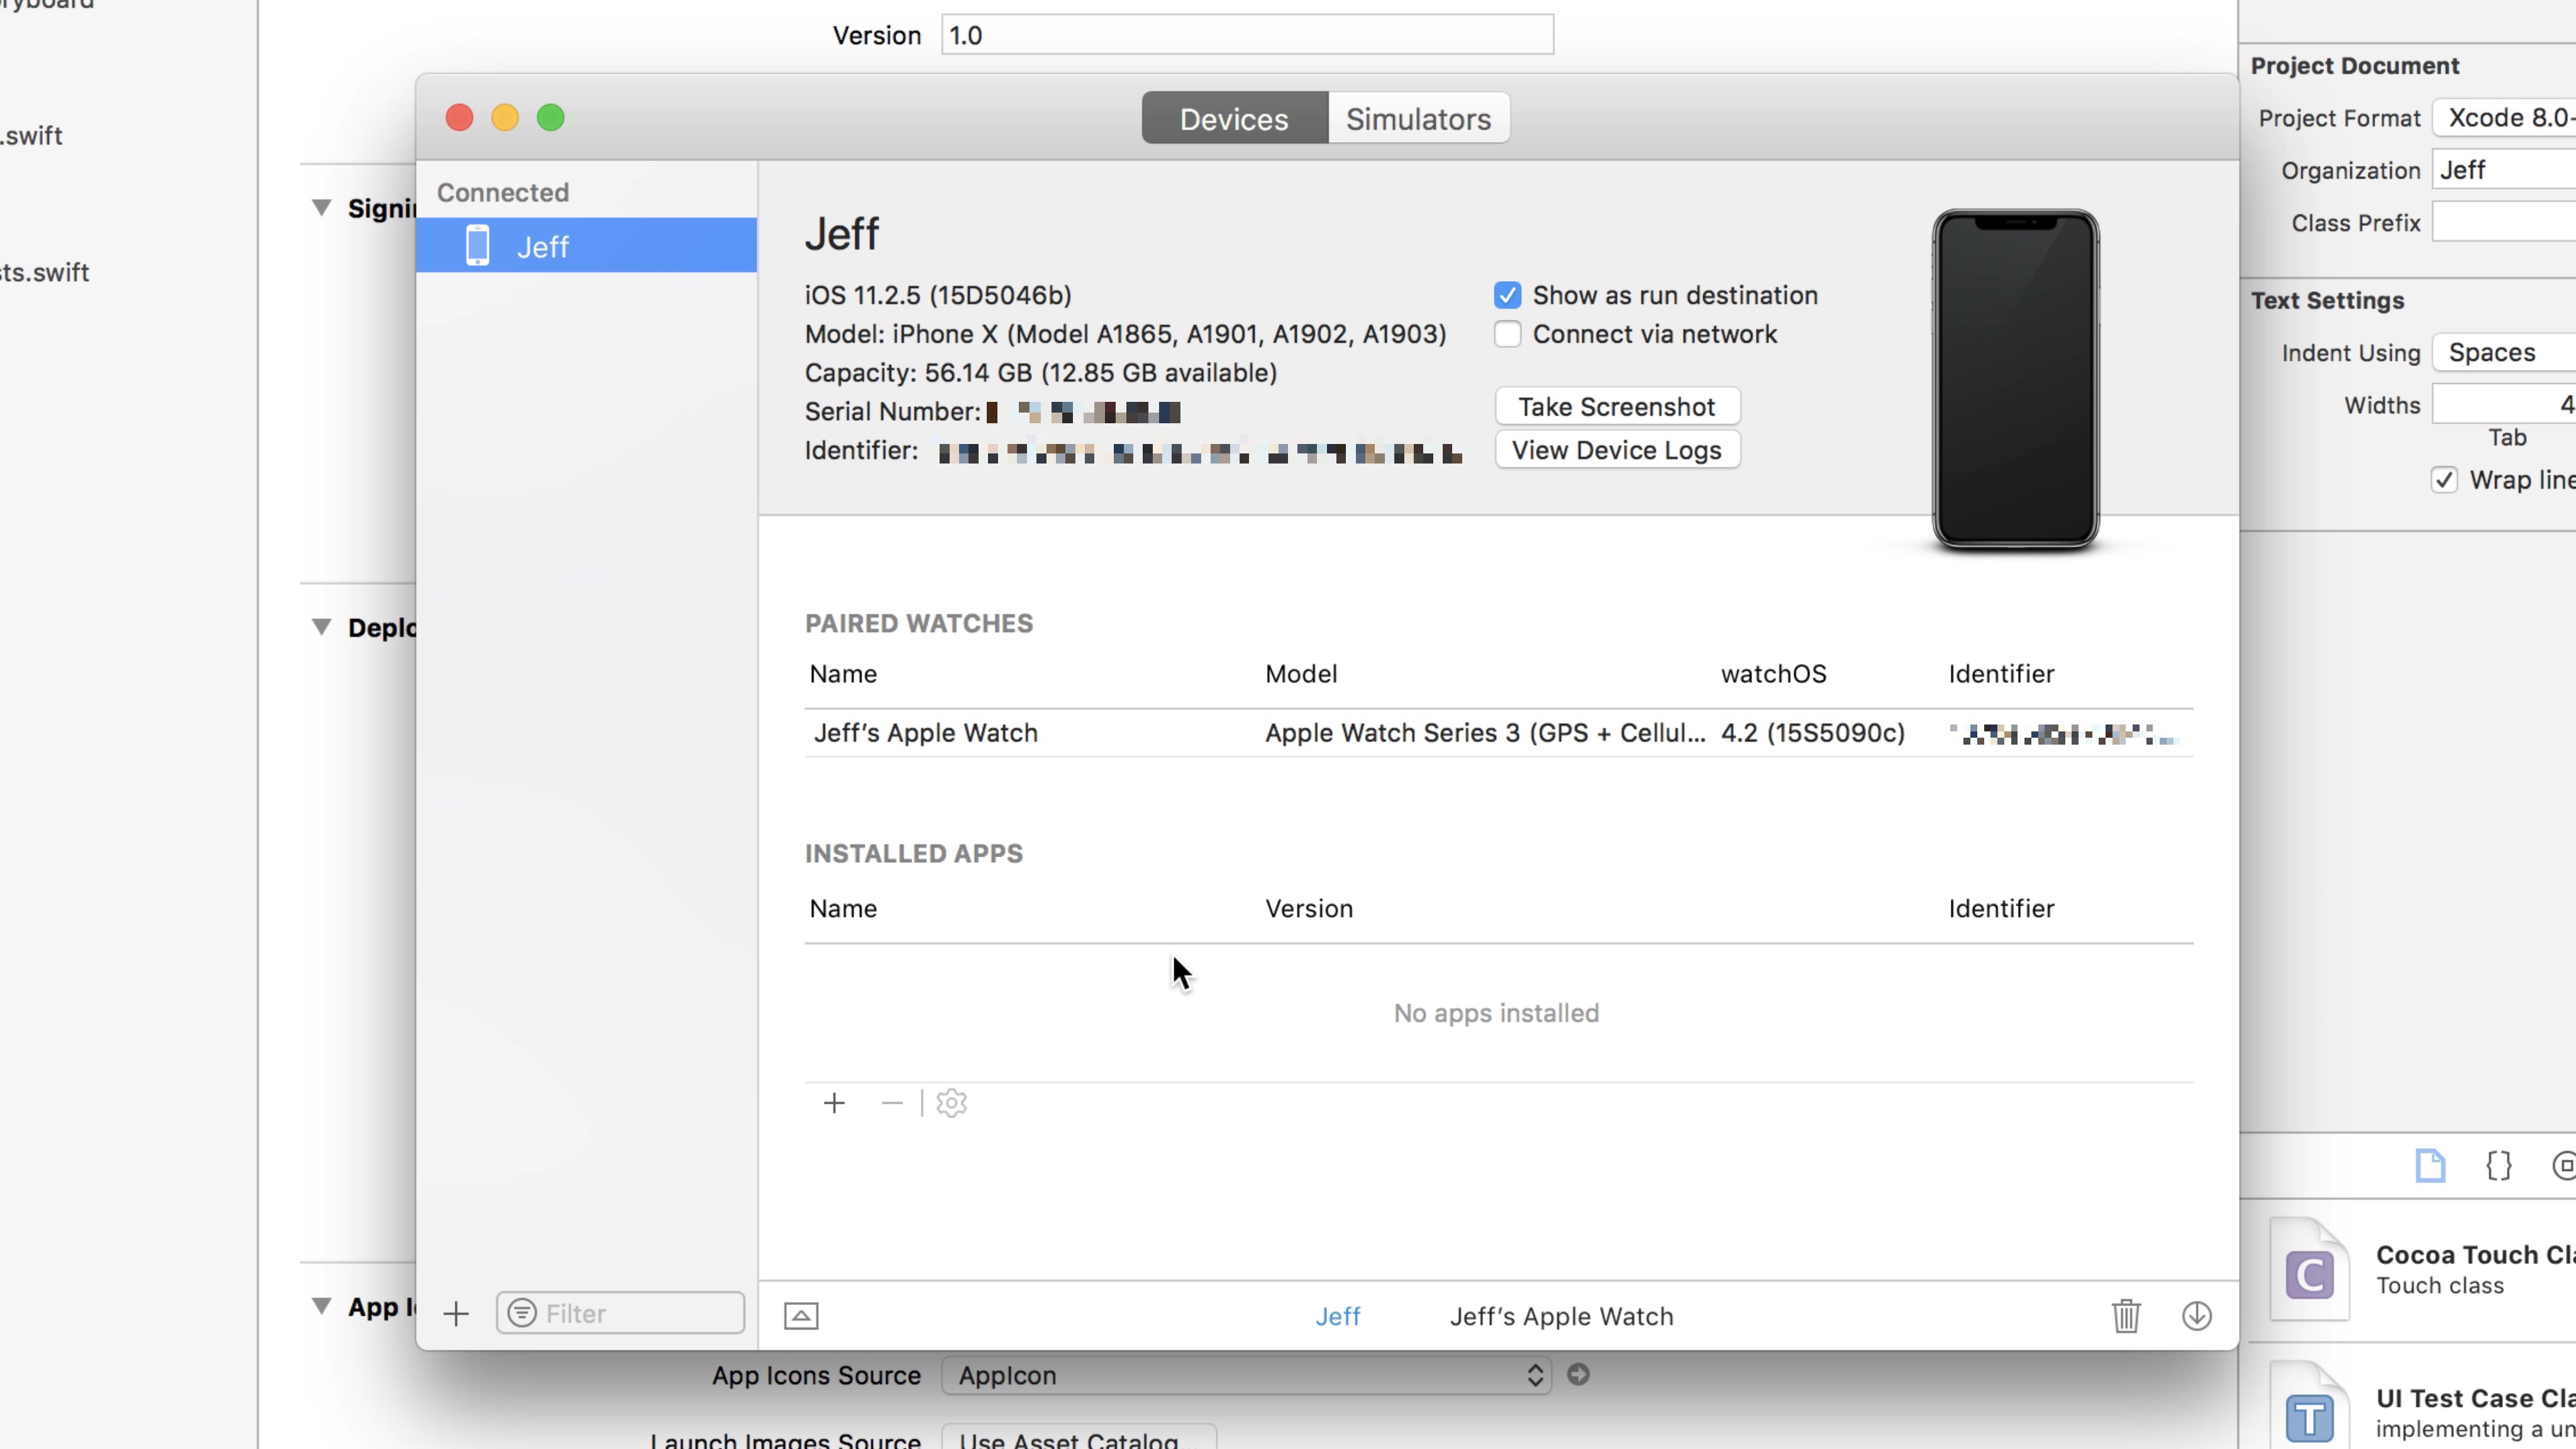This screenshot has height=1449, width=2576.
Task: Switch to the Simulators tab
Action: point(1418,118)
